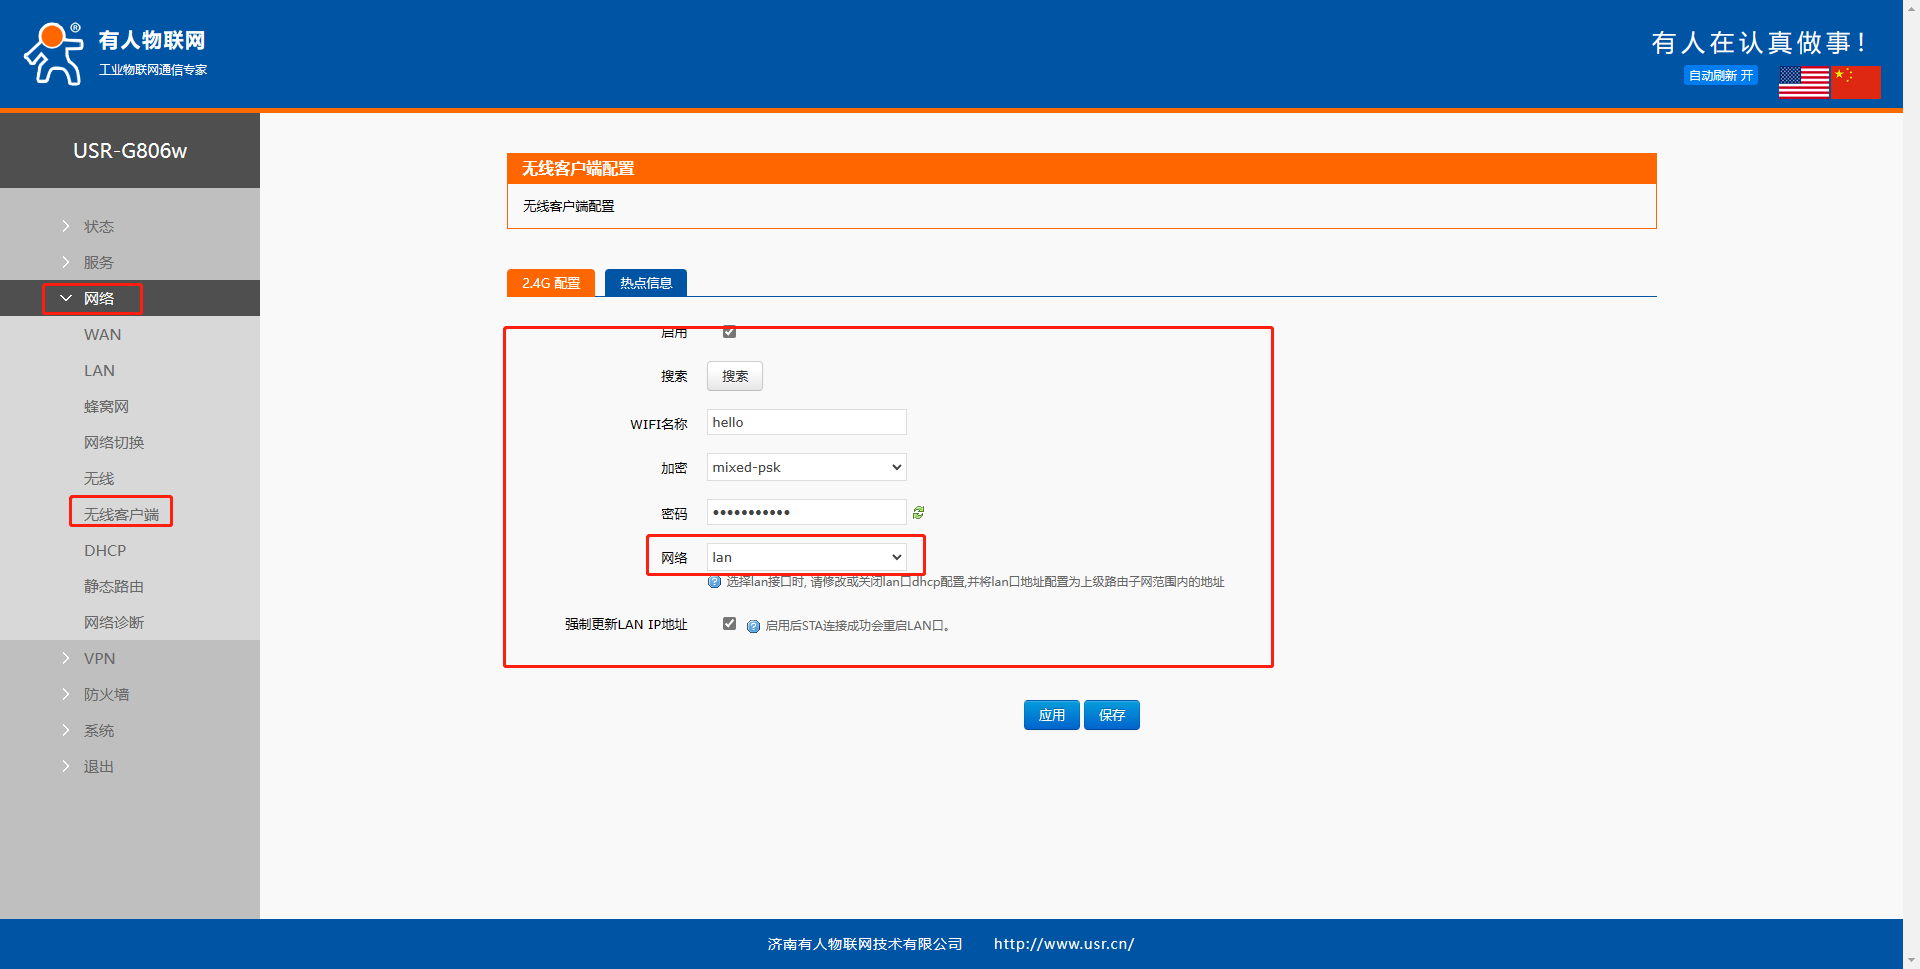Click the info icon next to the STA restart note
The height and width of the screenshot is (969, 1920).
(x=753, y=626)
